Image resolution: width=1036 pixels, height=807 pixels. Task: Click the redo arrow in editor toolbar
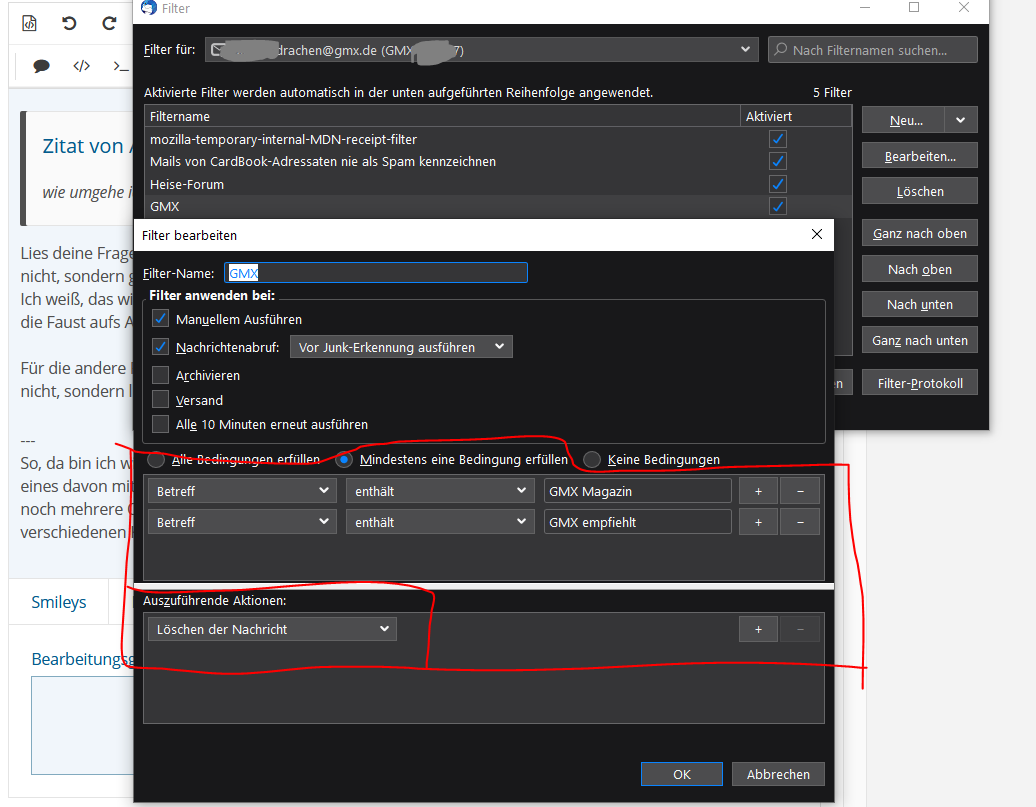pyautogui.click(x=109, y=24)
